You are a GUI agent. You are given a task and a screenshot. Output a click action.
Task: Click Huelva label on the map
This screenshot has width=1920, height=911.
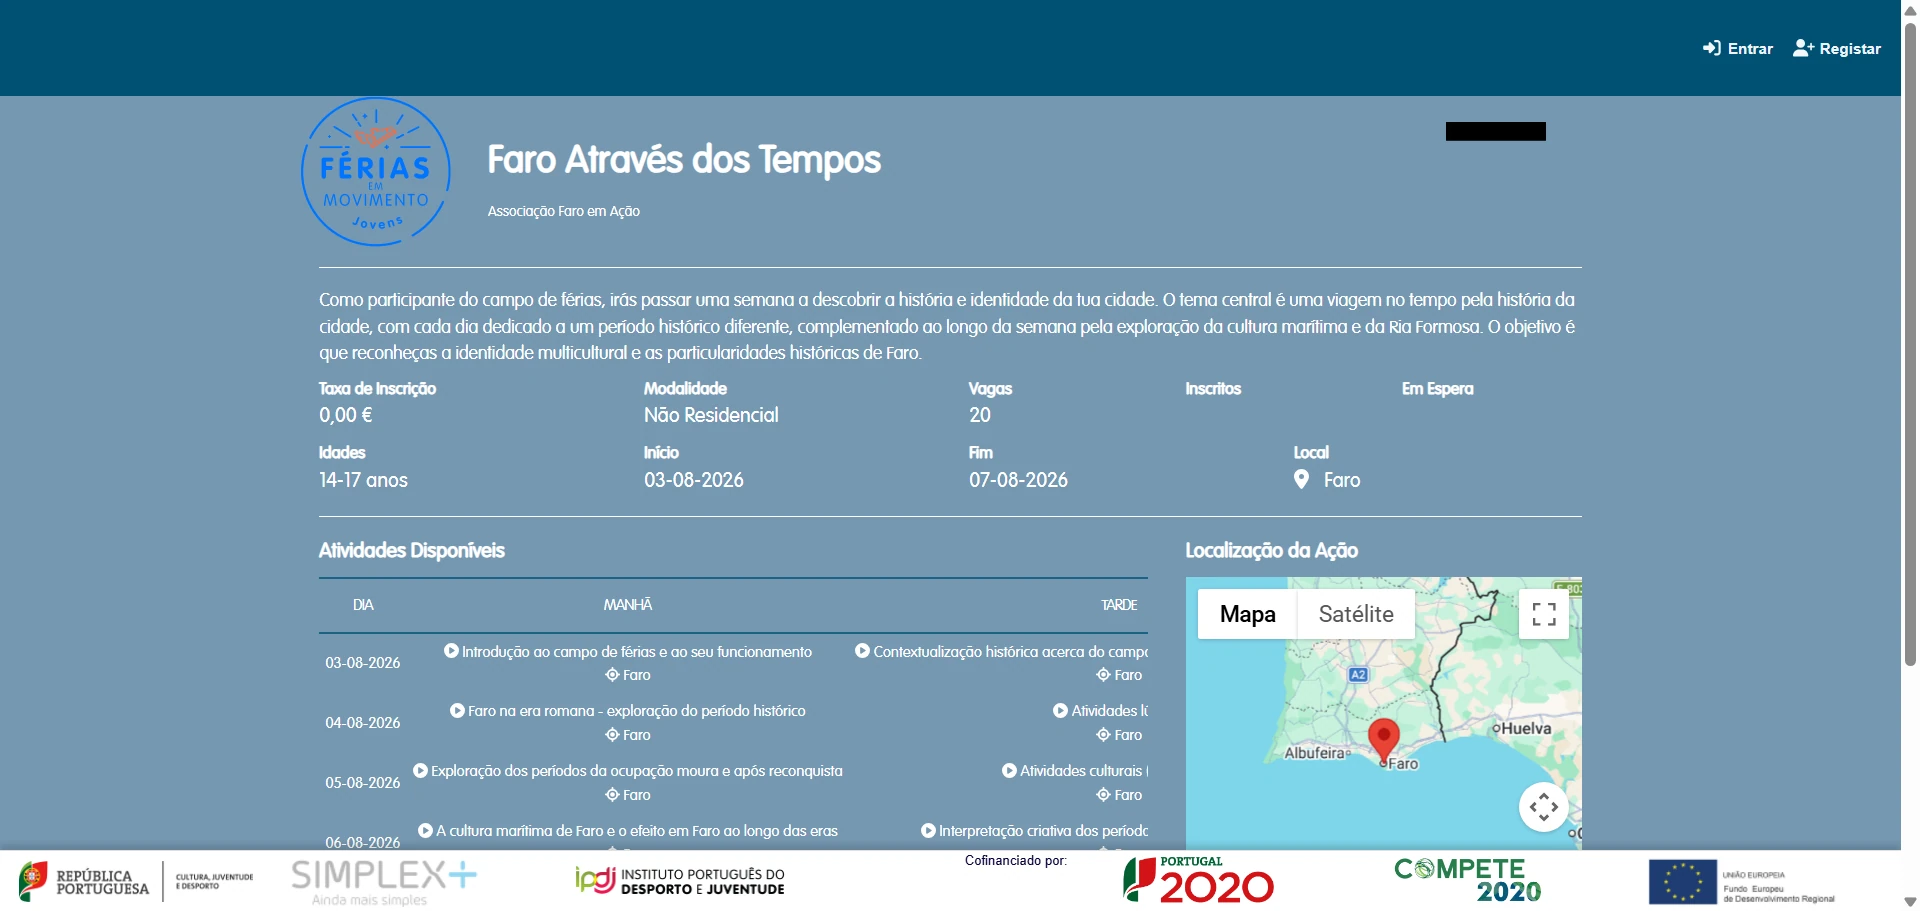tap(1526, 728)
